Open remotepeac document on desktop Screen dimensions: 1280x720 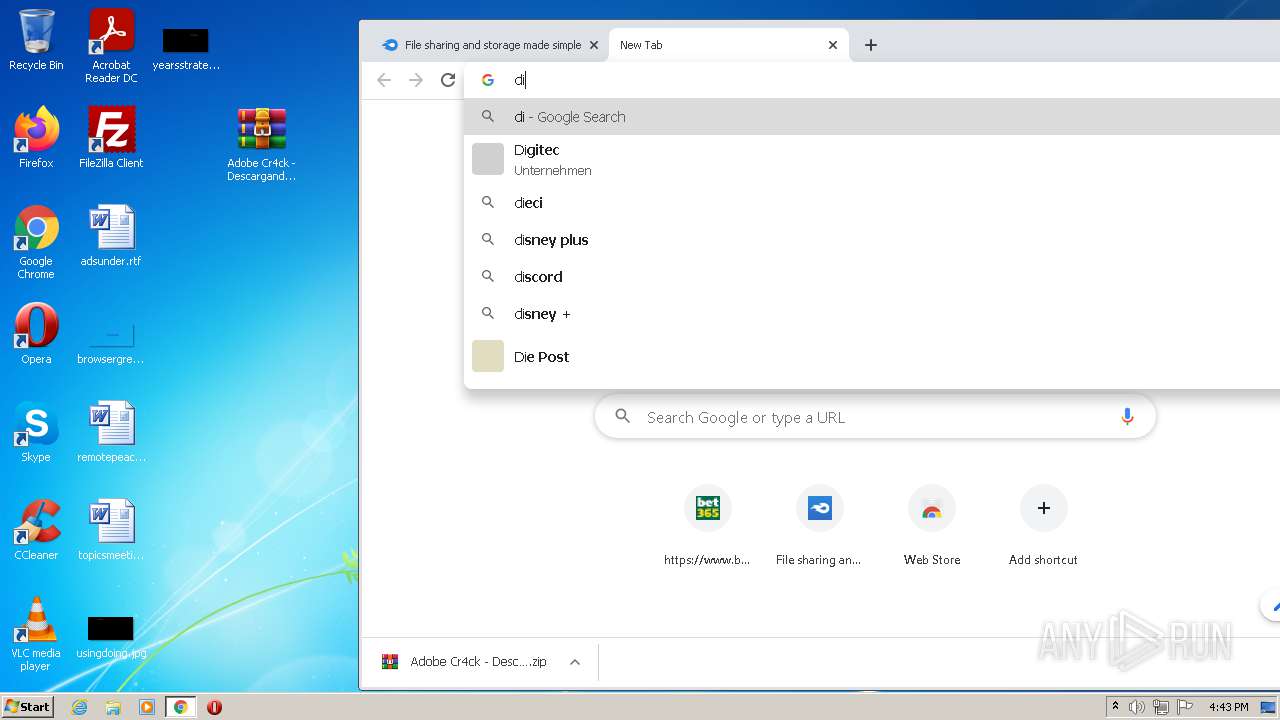click(x=111, y=432)
